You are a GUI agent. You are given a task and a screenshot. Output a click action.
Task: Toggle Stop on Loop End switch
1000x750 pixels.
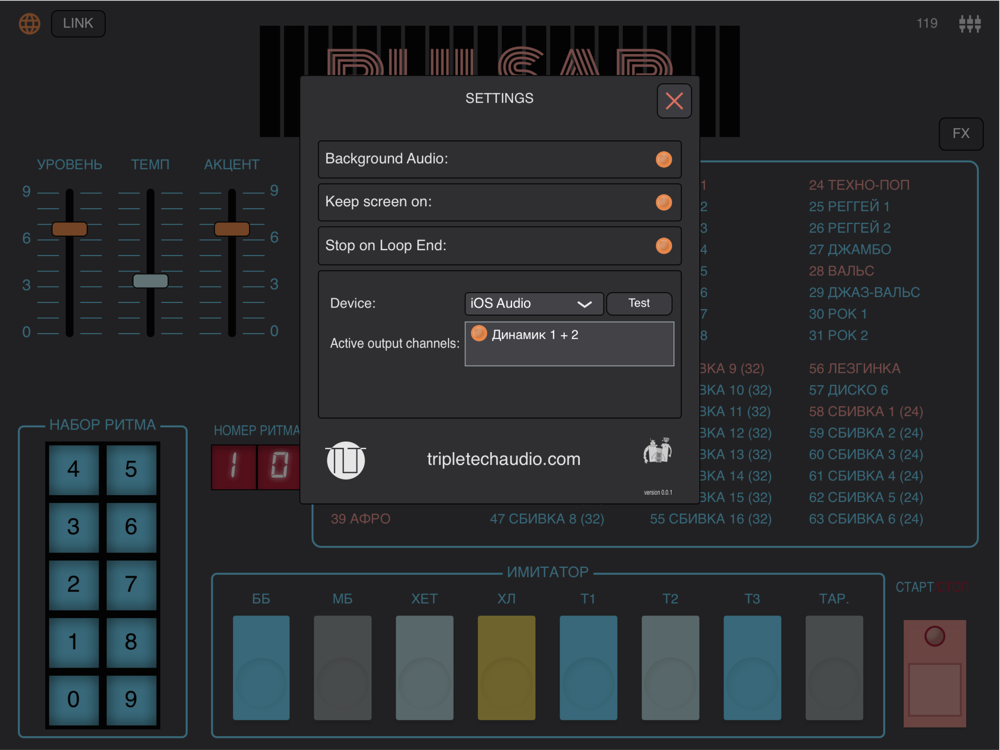(x=664, y=246)
